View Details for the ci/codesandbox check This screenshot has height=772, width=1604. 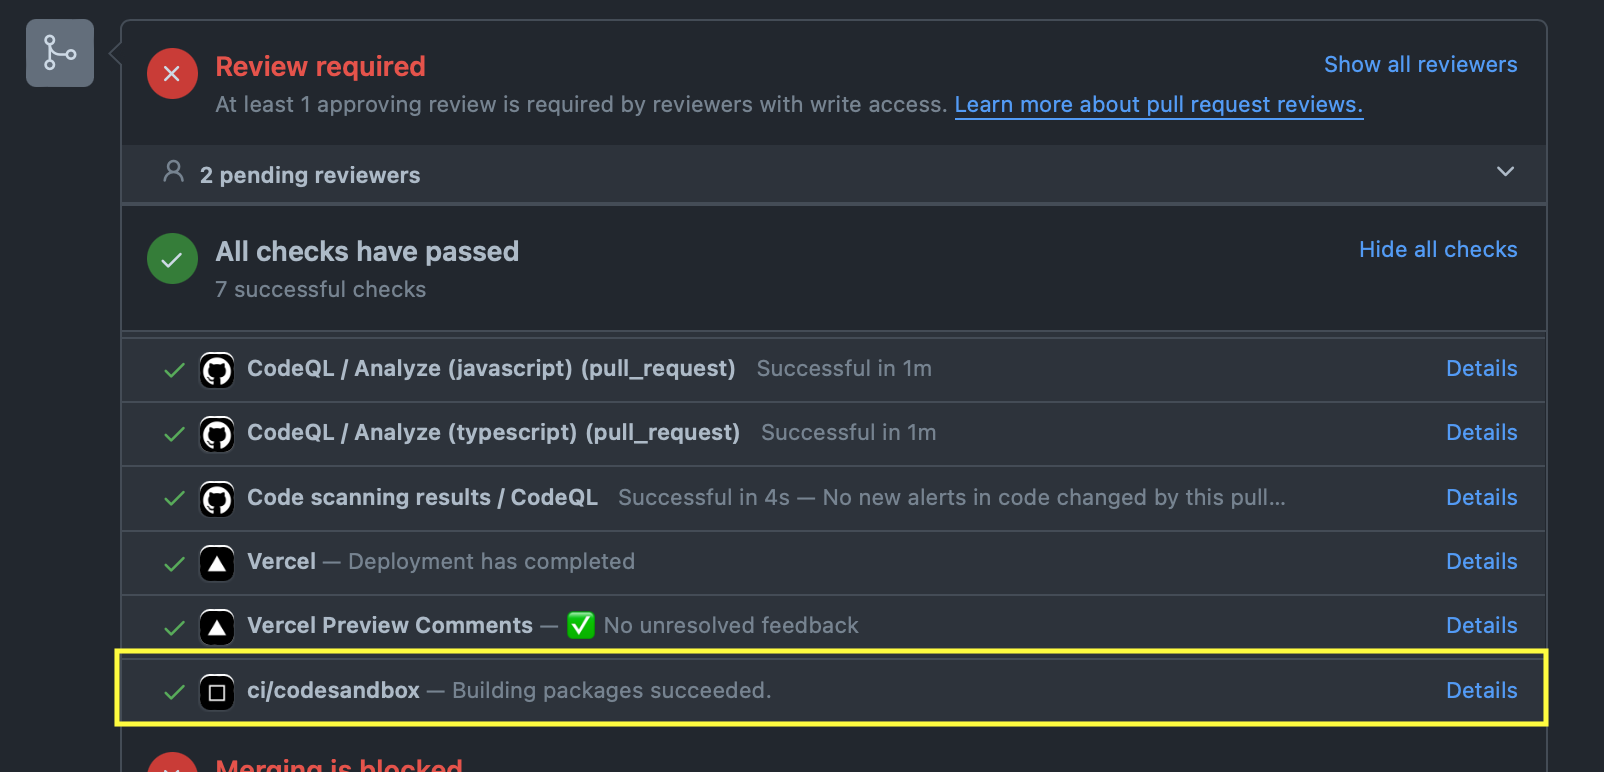[1481, 690]
